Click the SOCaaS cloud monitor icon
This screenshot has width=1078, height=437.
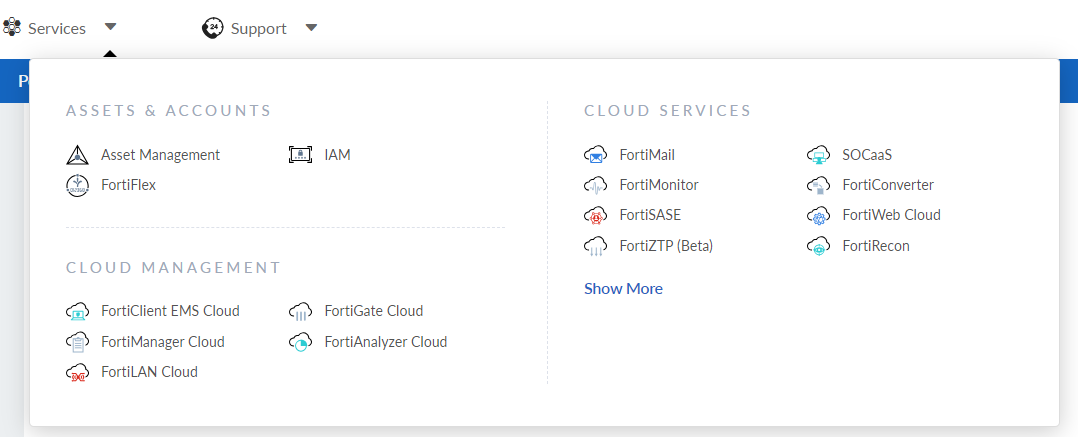[x=819, y=155]
